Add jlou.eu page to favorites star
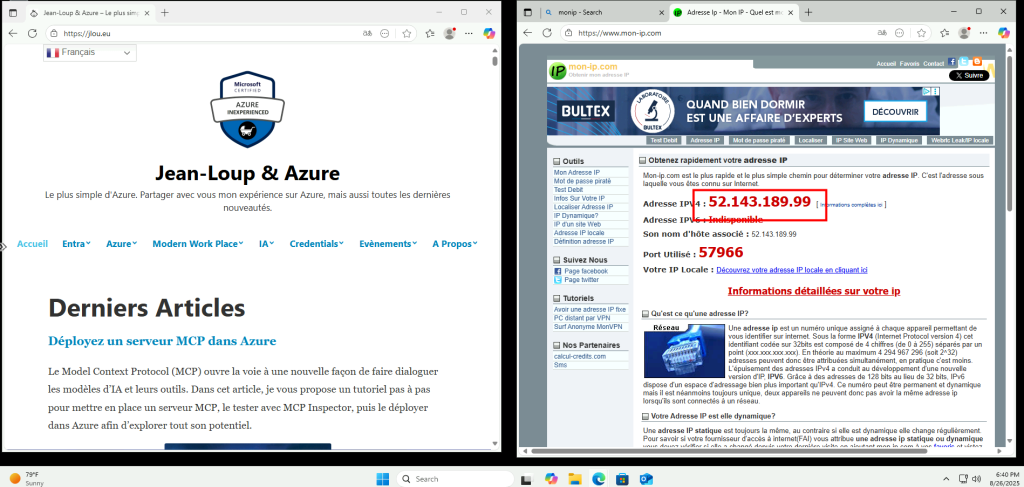The width and height of the screenshot is (1024, 487). pos(407,33)
